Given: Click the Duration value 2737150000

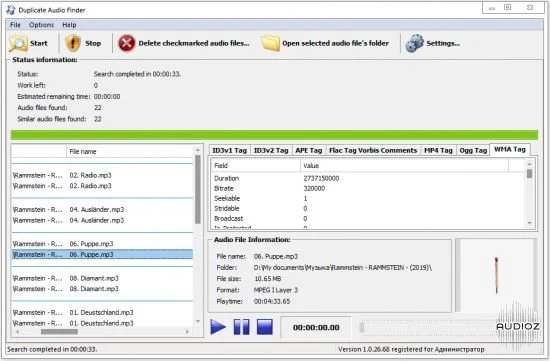Looking at the screenshot, I should [321, 178].
